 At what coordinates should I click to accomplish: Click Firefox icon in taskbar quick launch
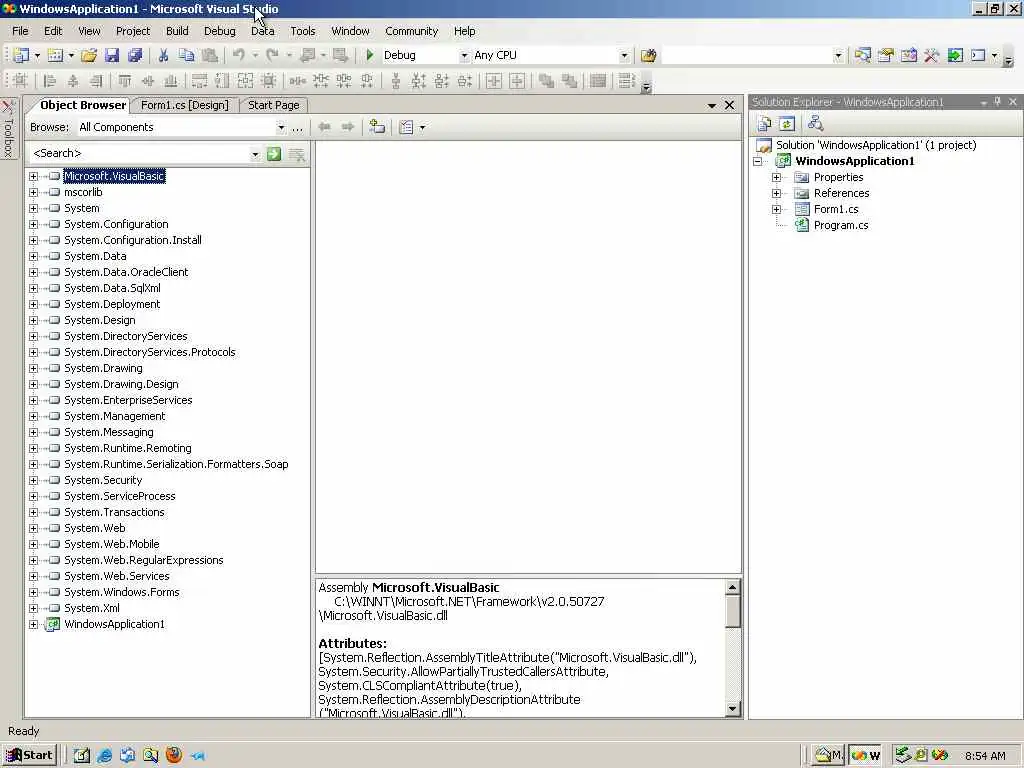pyautogui.click(x=174, y=756)
